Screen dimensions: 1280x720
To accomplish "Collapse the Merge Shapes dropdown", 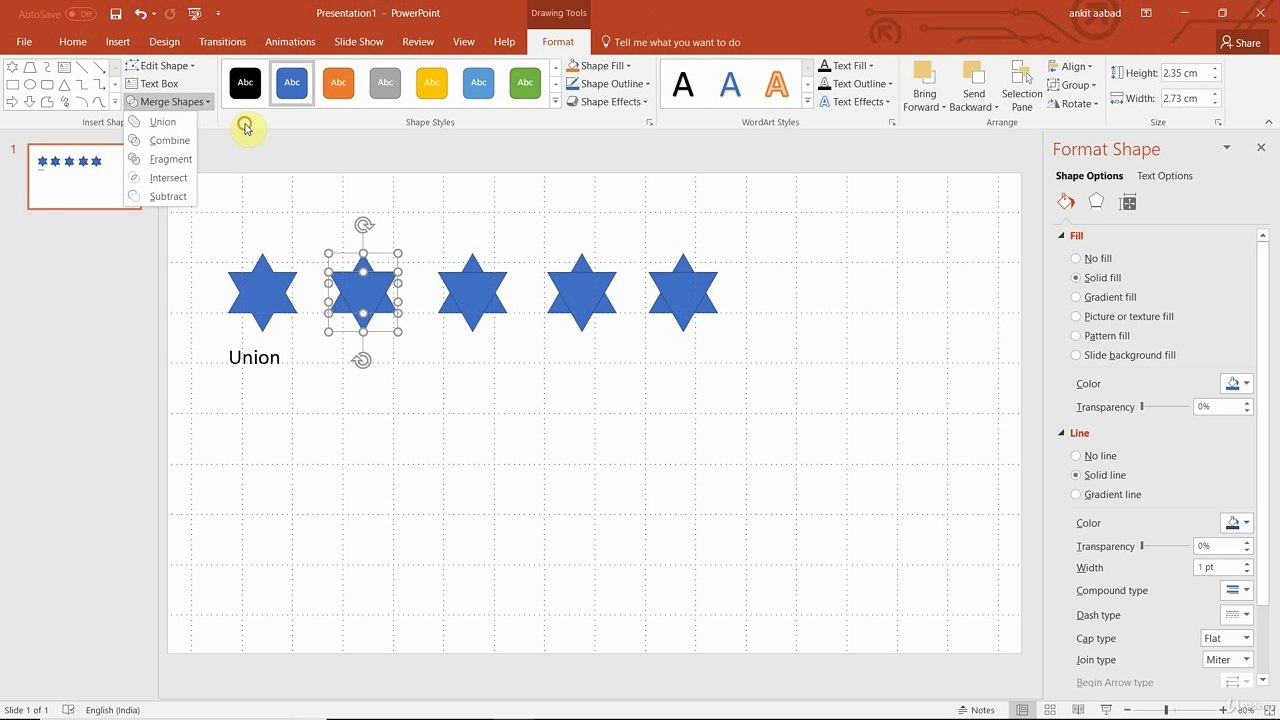I will coord(168,102).
